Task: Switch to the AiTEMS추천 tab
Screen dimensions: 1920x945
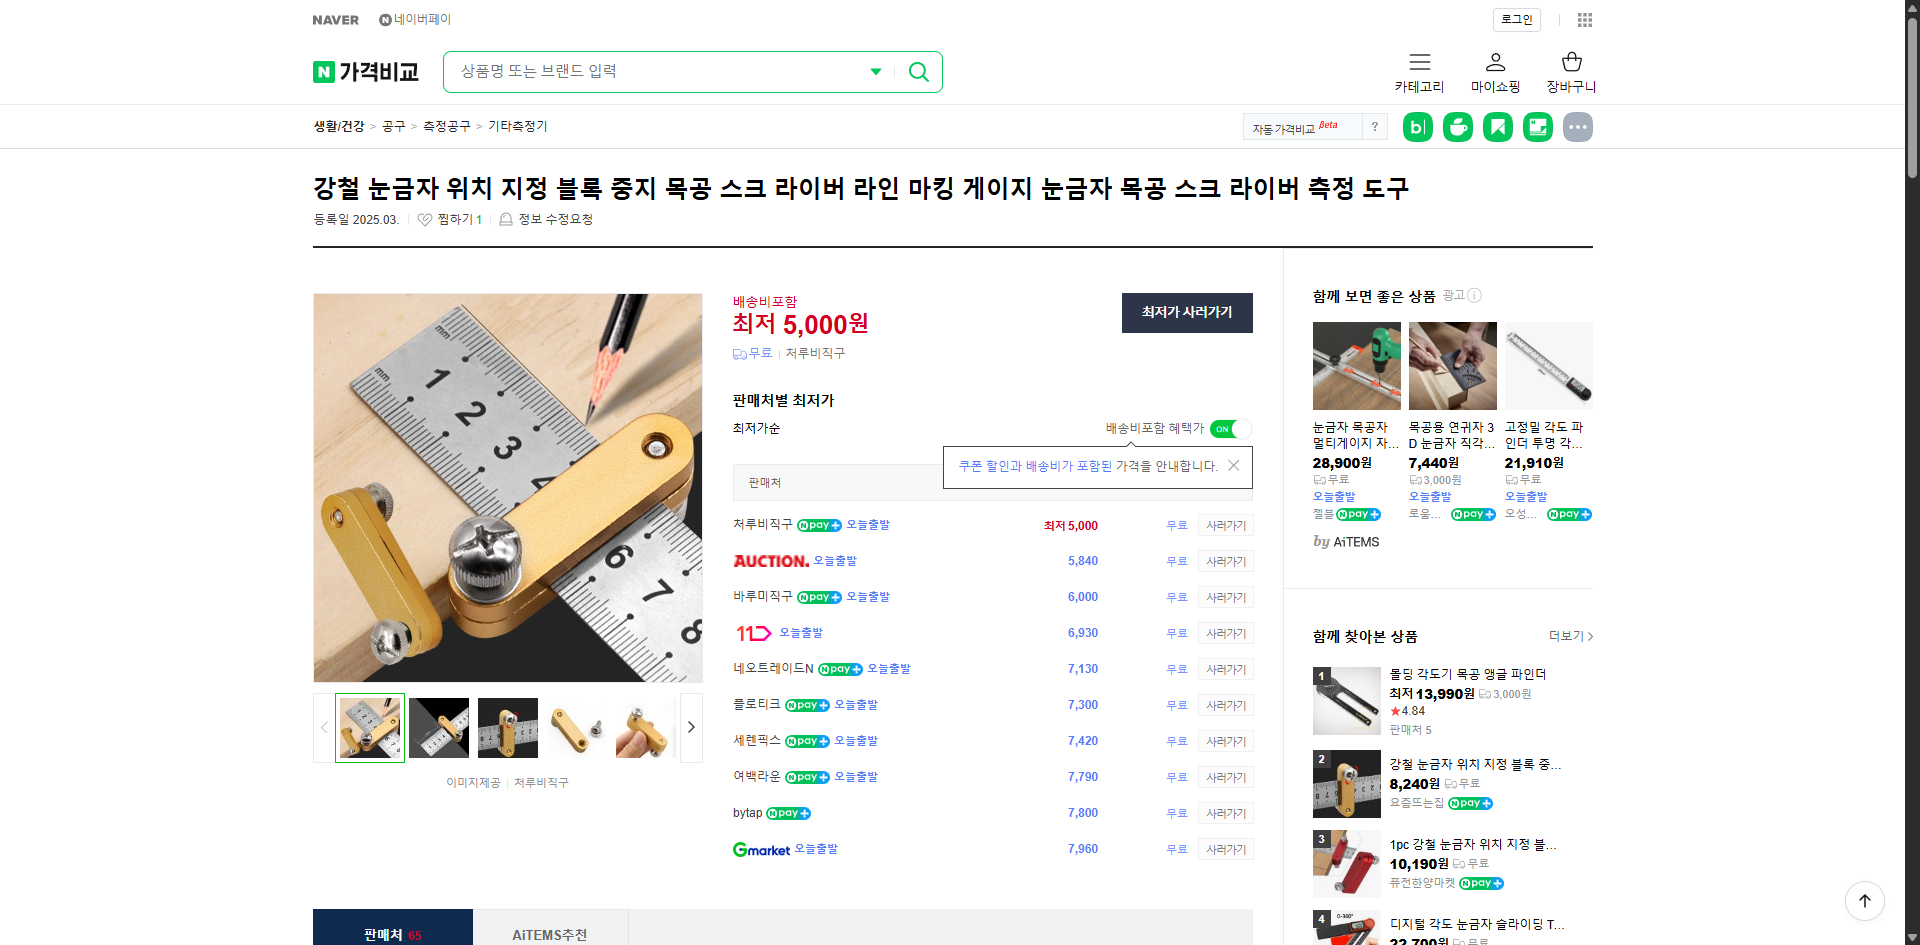Action: [x=550, y=933]
